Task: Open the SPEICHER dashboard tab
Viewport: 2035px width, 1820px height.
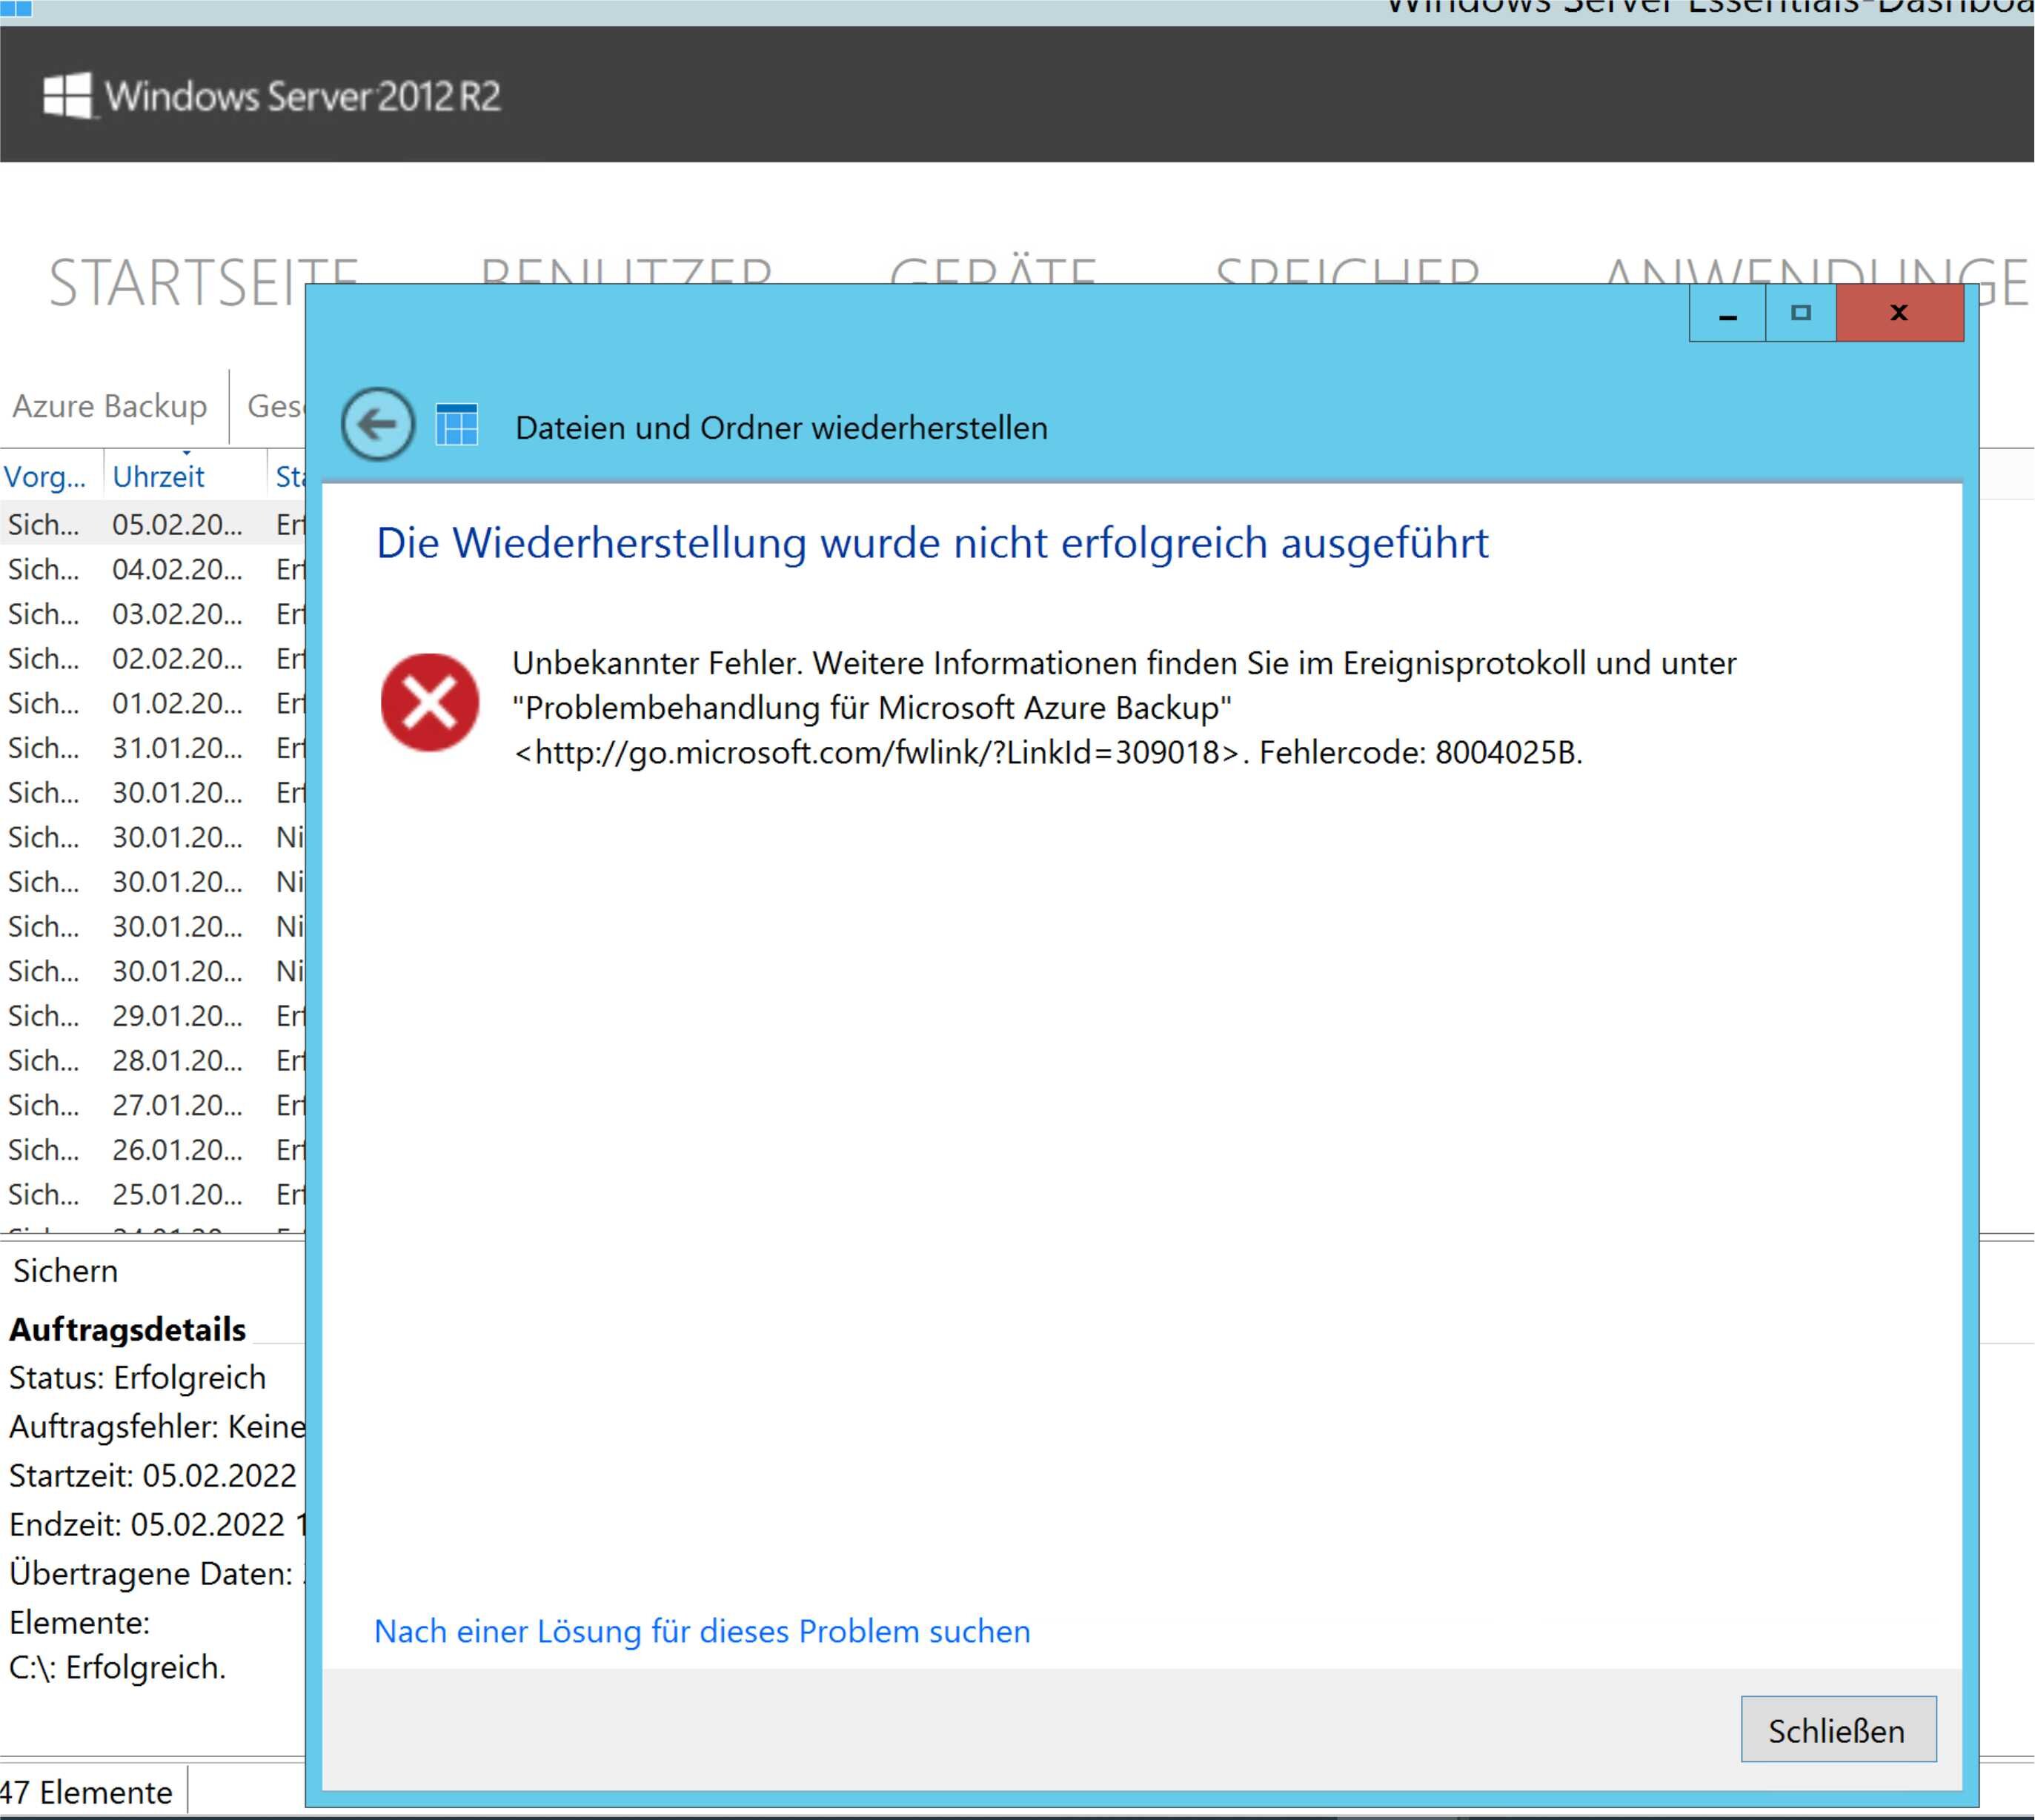Action: (1347, 272)
